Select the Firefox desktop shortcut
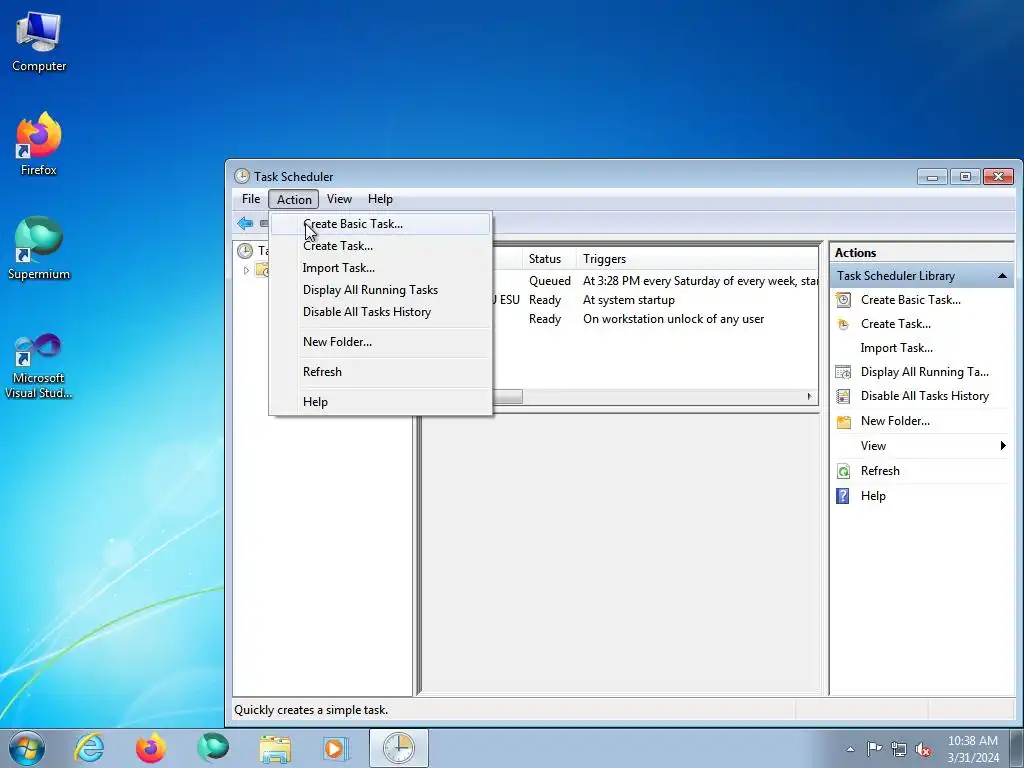The width and height of the screenshot is (1024, 768). 39,144
